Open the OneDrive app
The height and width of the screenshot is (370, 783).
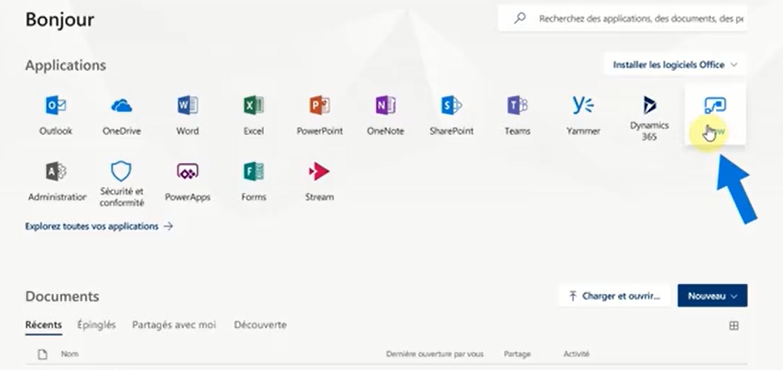tap(121, 116)
